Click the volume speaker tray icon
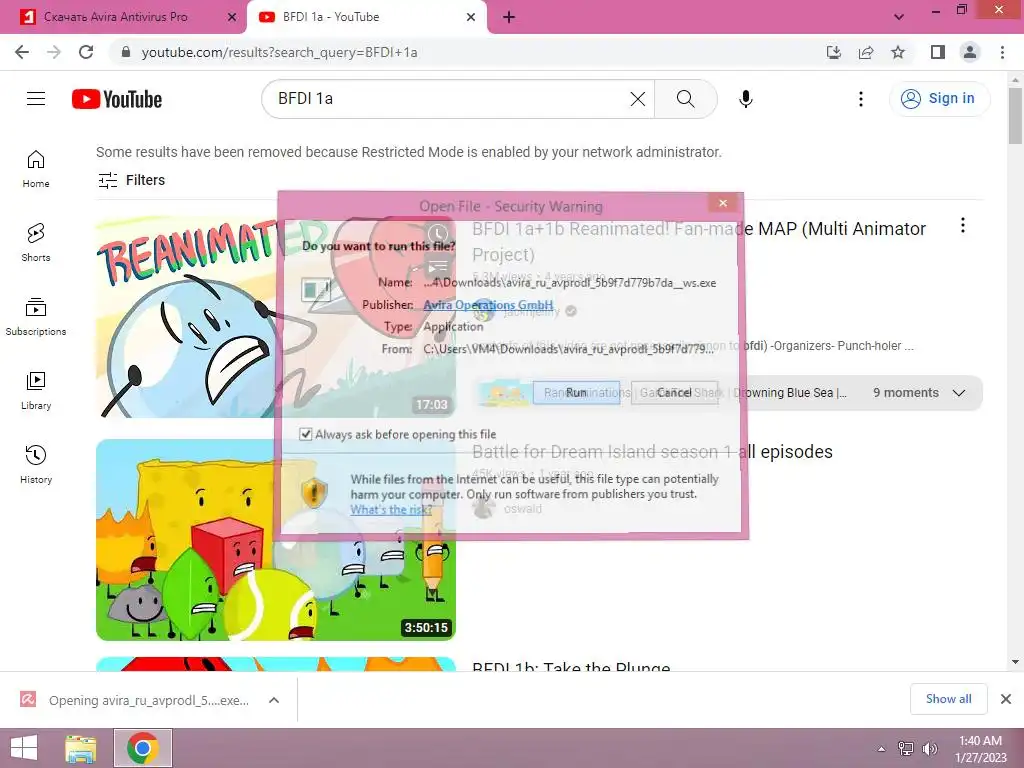 pyautogui.click(x=930, y=749)
